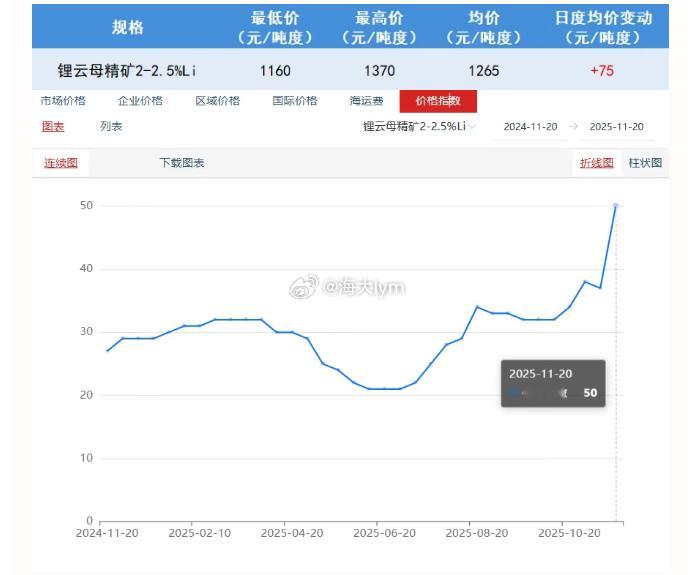Click the 锂云母精矿2-2.5%Li row name
The height and width of the screenshot is (575, 698).
126,71
